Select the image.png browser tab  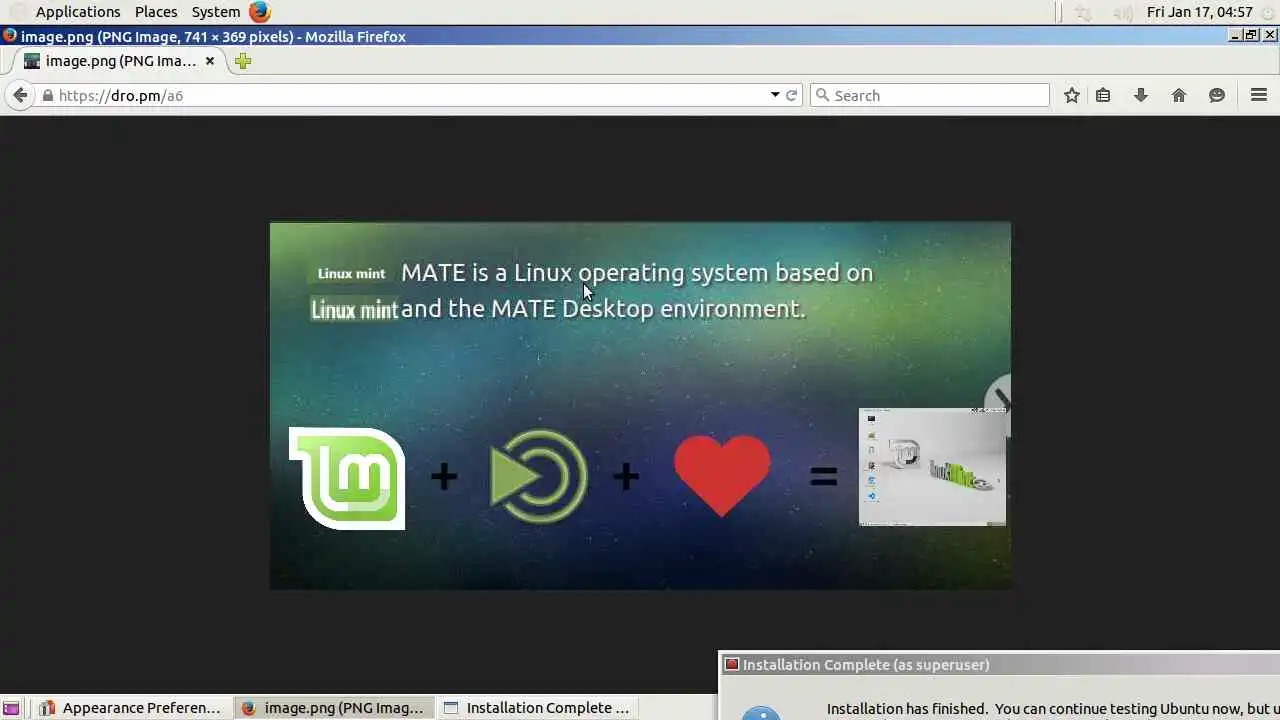pos(119,61)
